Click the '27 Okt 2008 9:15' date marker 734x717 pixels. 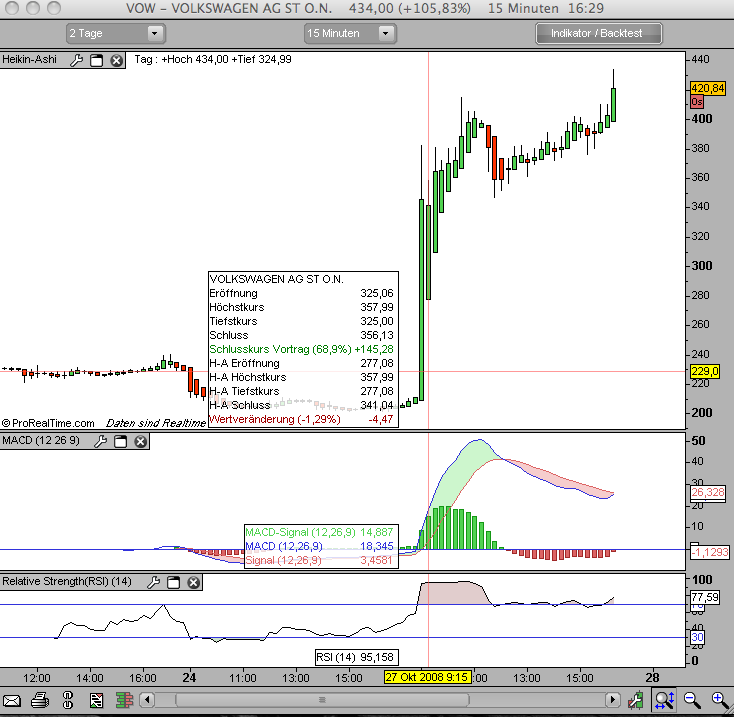coord(427,677)
